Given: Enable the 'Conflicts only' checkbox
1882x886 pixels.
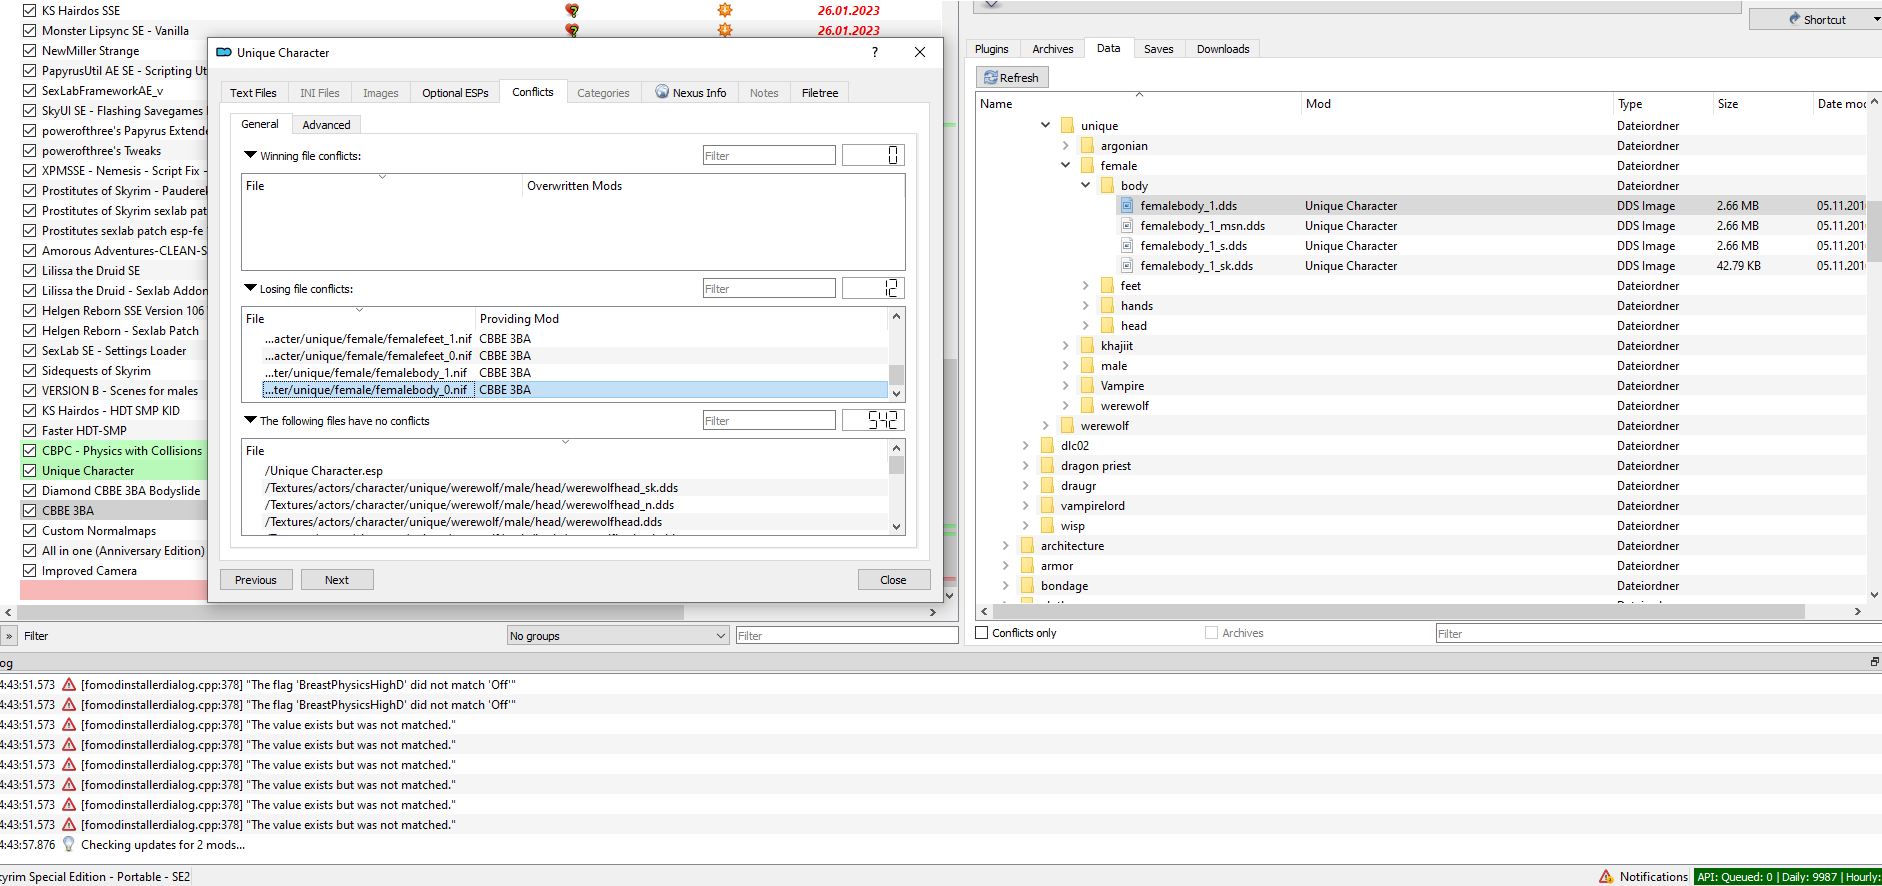Looking at the screenshot, I should tap(982, 633).
